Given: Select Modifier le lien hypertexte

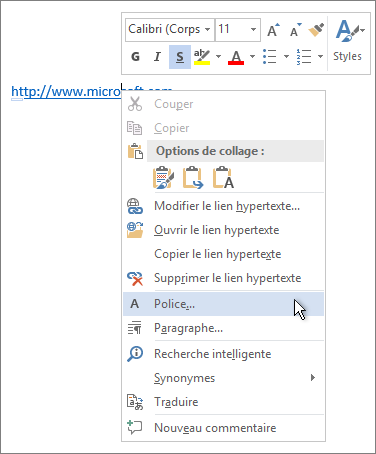Looking at the screenshot, I should click(223, 206).
